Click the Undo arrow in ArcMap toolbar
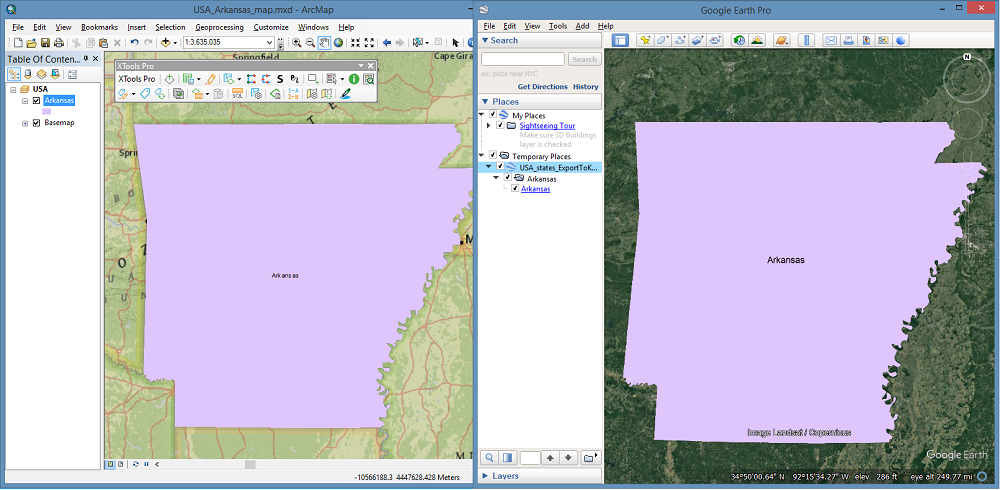This screenshot has height=490, width=1000. point(135,43)
